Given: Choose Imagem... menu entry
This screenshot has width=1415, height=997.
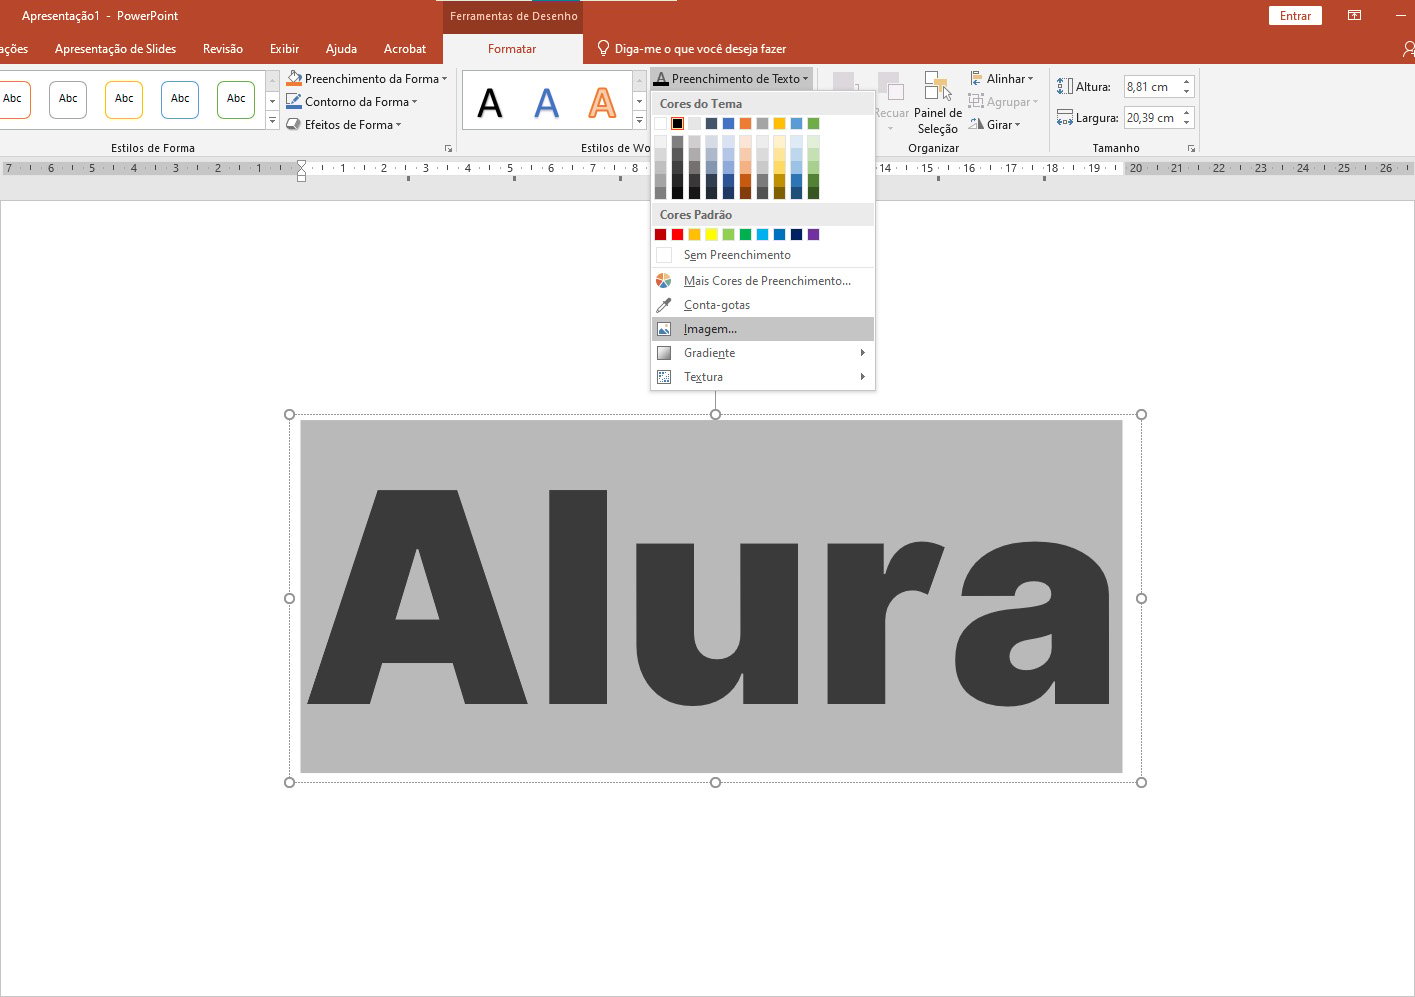Looking at the screenshot, I should point(763,329).
